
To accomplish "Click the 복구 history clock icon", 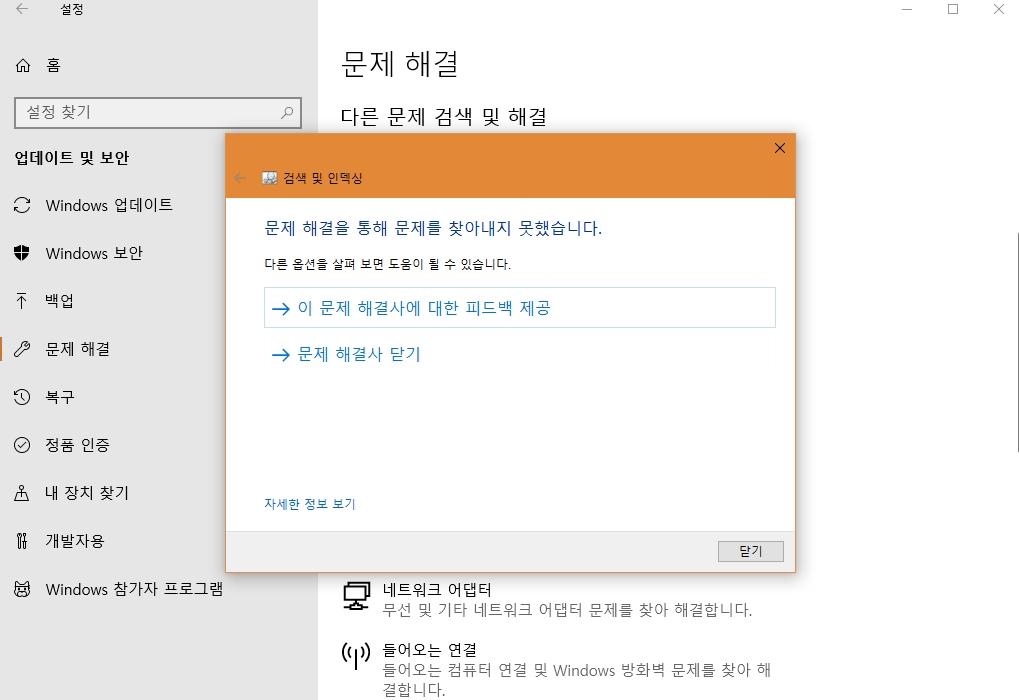I will [x=22, y=397].
